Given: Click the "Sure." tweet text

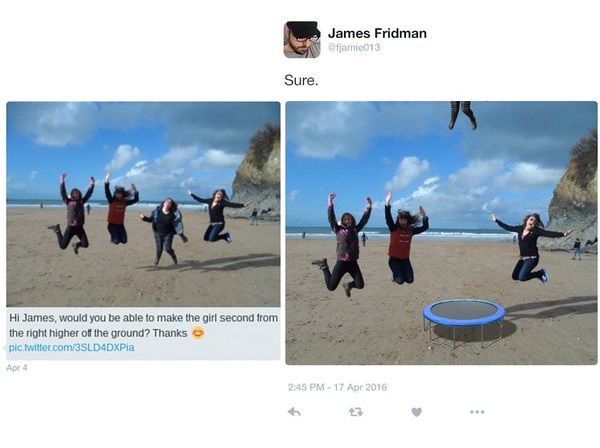Looking at the screenshot, I should [301, 80].
